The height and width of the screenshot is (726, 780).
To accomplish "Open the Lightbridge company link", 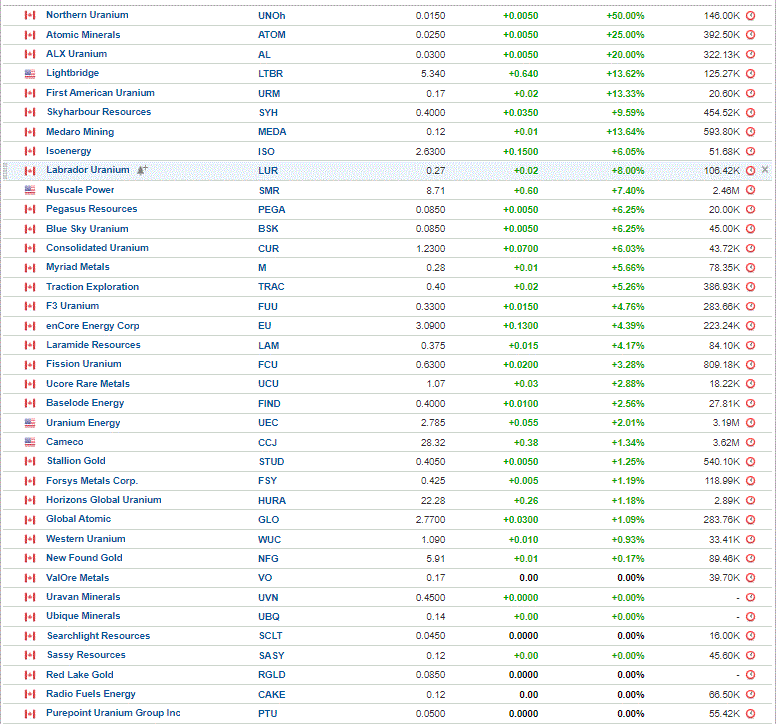I will (x=73, y=73).
